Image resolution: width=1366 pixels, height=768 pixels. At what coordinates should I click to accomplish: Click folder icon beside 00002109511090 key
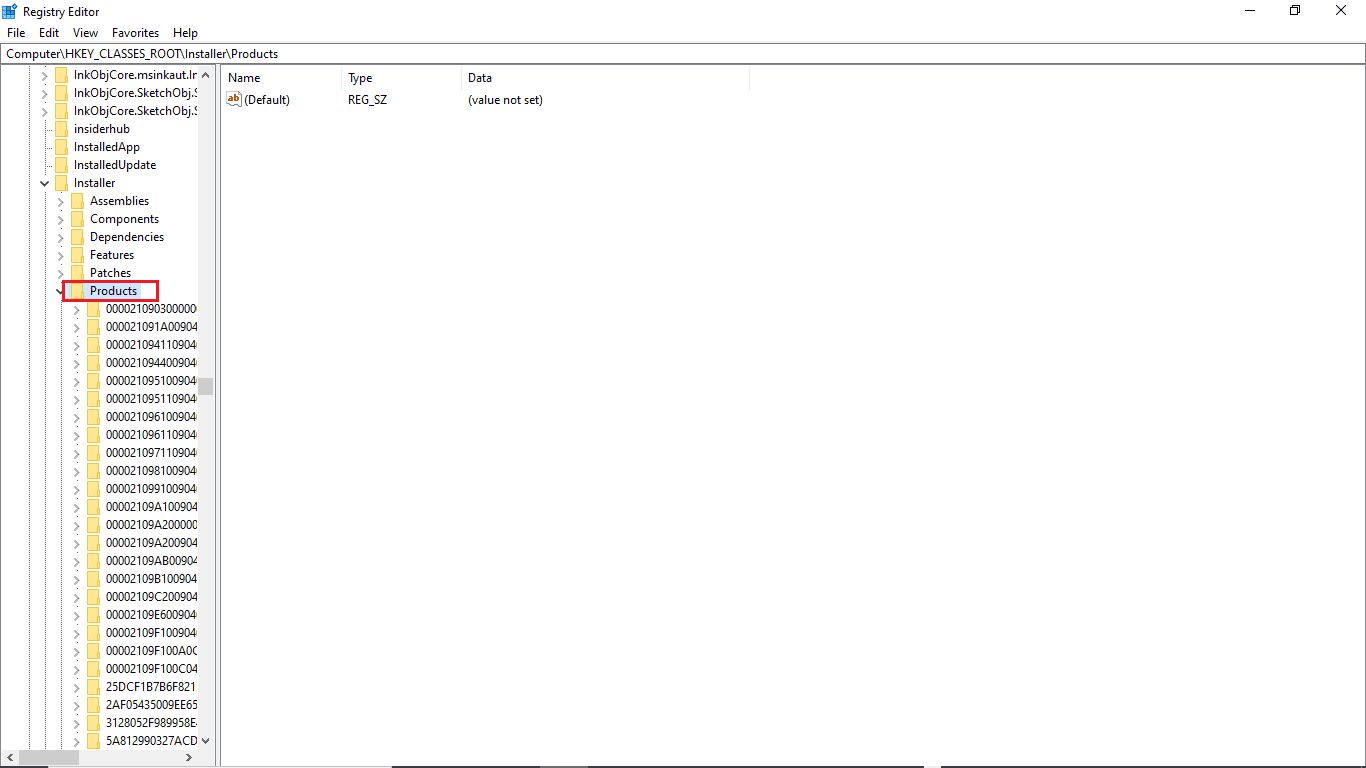coord(94,399)
